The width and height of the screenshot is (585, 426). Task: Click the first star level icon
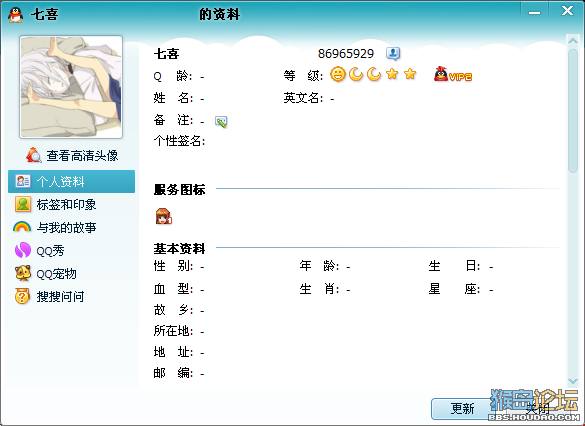392,74
